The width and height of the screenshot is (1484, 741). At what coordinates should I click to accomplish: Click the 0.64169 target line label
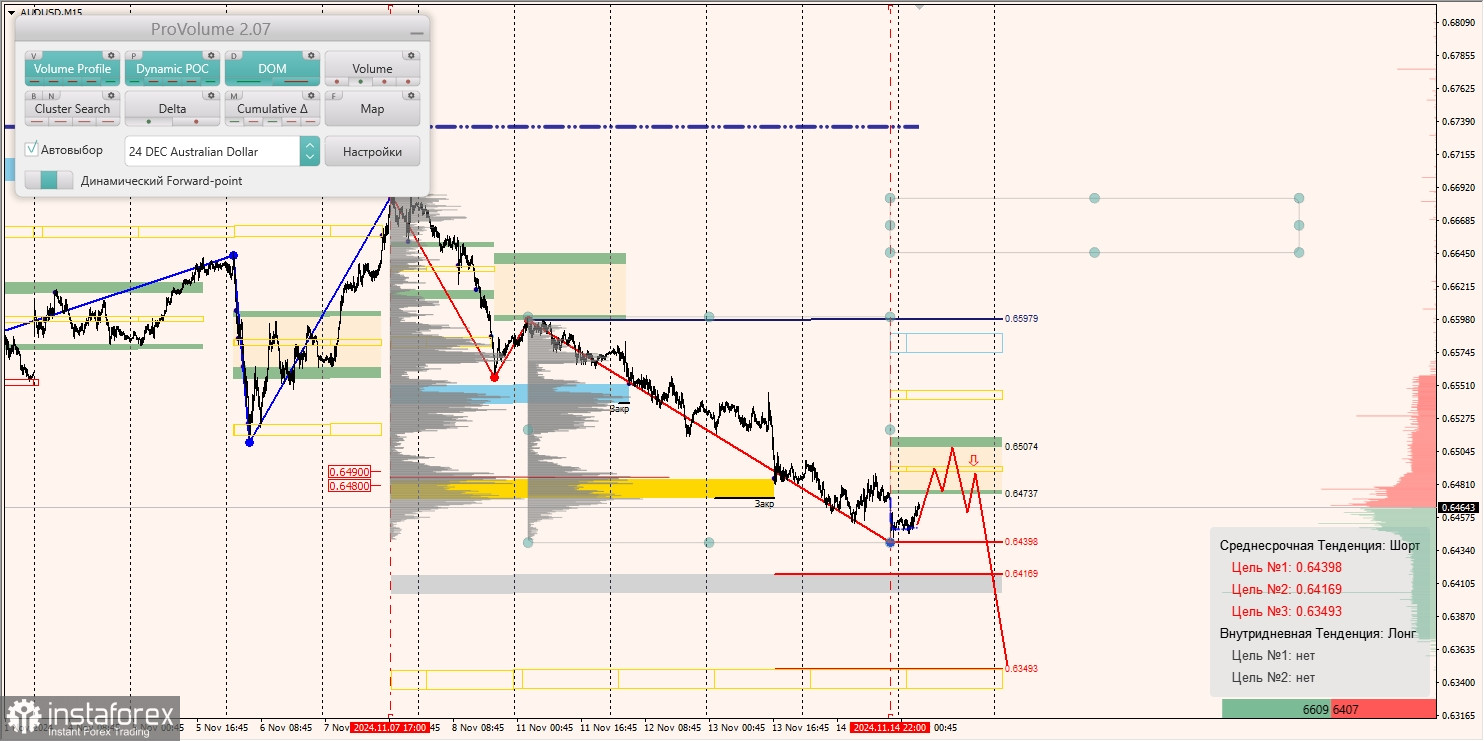(1021, 575)
